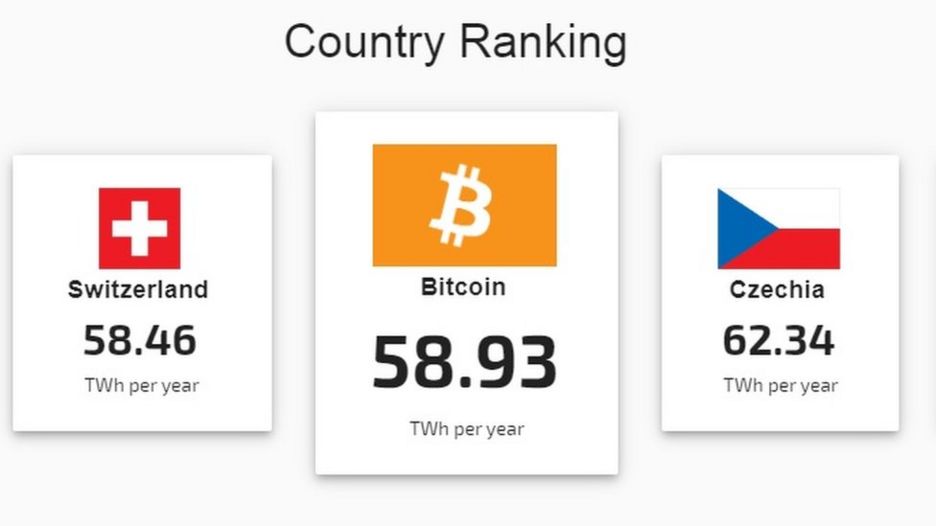Open the Switzerland ranking card
The height and width of the screenshot is (526, 936).
tap(142, 293)
